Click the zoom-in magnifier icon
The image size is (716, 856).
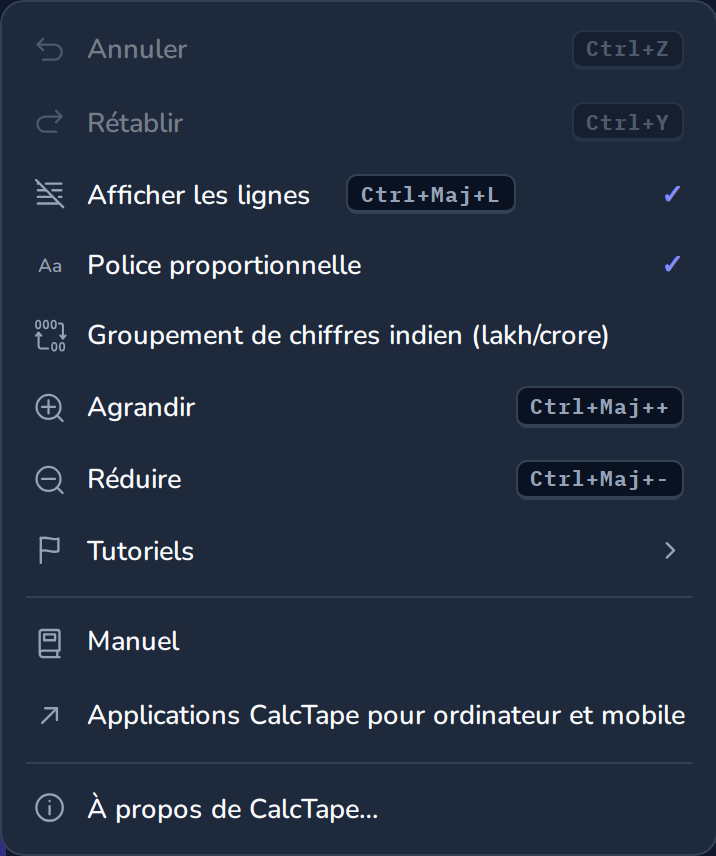click(x=50, y=408)
